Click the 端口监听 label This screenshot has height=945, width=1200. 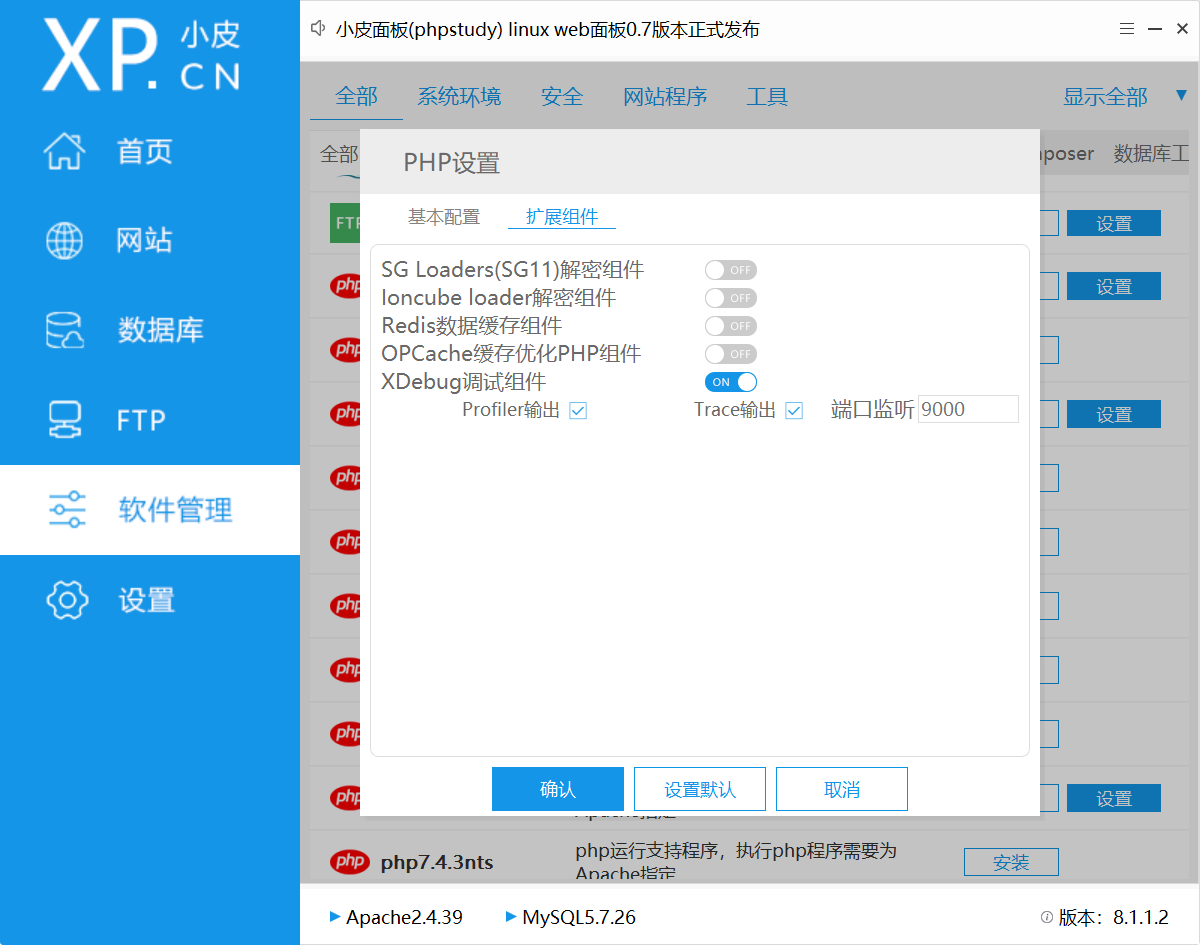[873, 410]
